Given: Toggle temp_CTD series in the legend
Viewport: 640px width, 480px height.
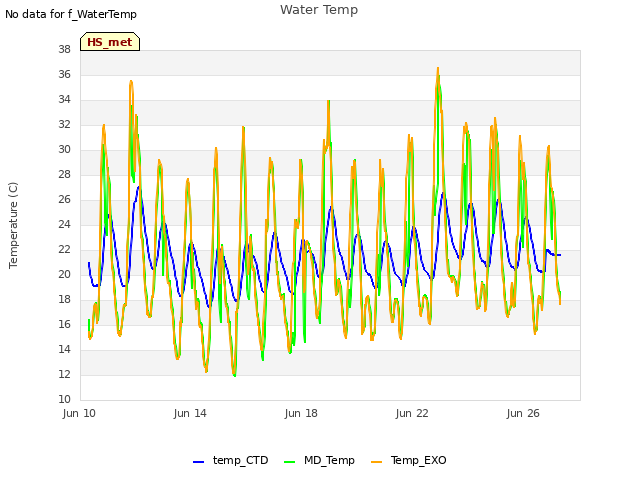Looking at the screenshot, I should point(231,460).
